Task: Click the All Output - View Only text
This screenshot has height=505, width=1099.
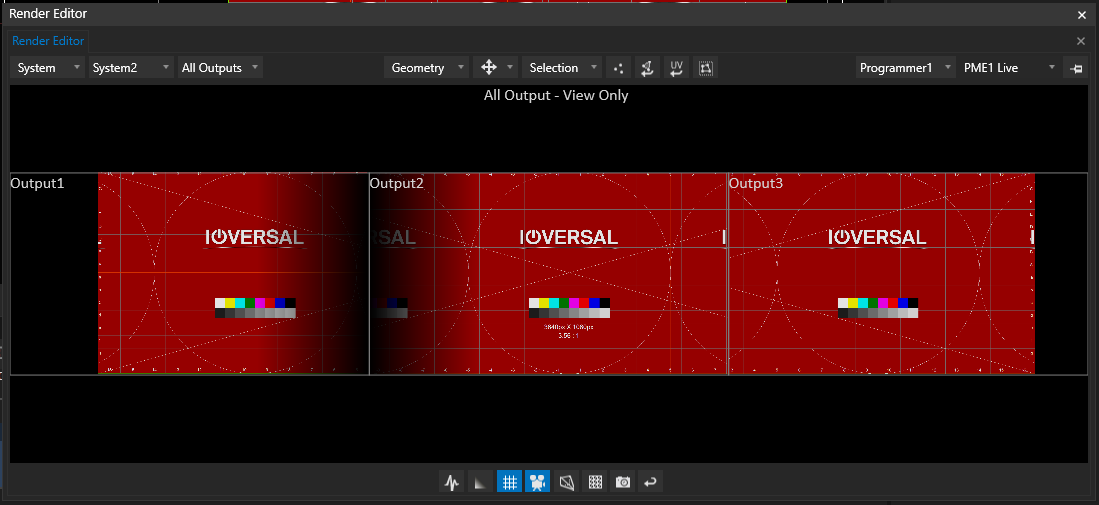Action: [x=556, y=95]
